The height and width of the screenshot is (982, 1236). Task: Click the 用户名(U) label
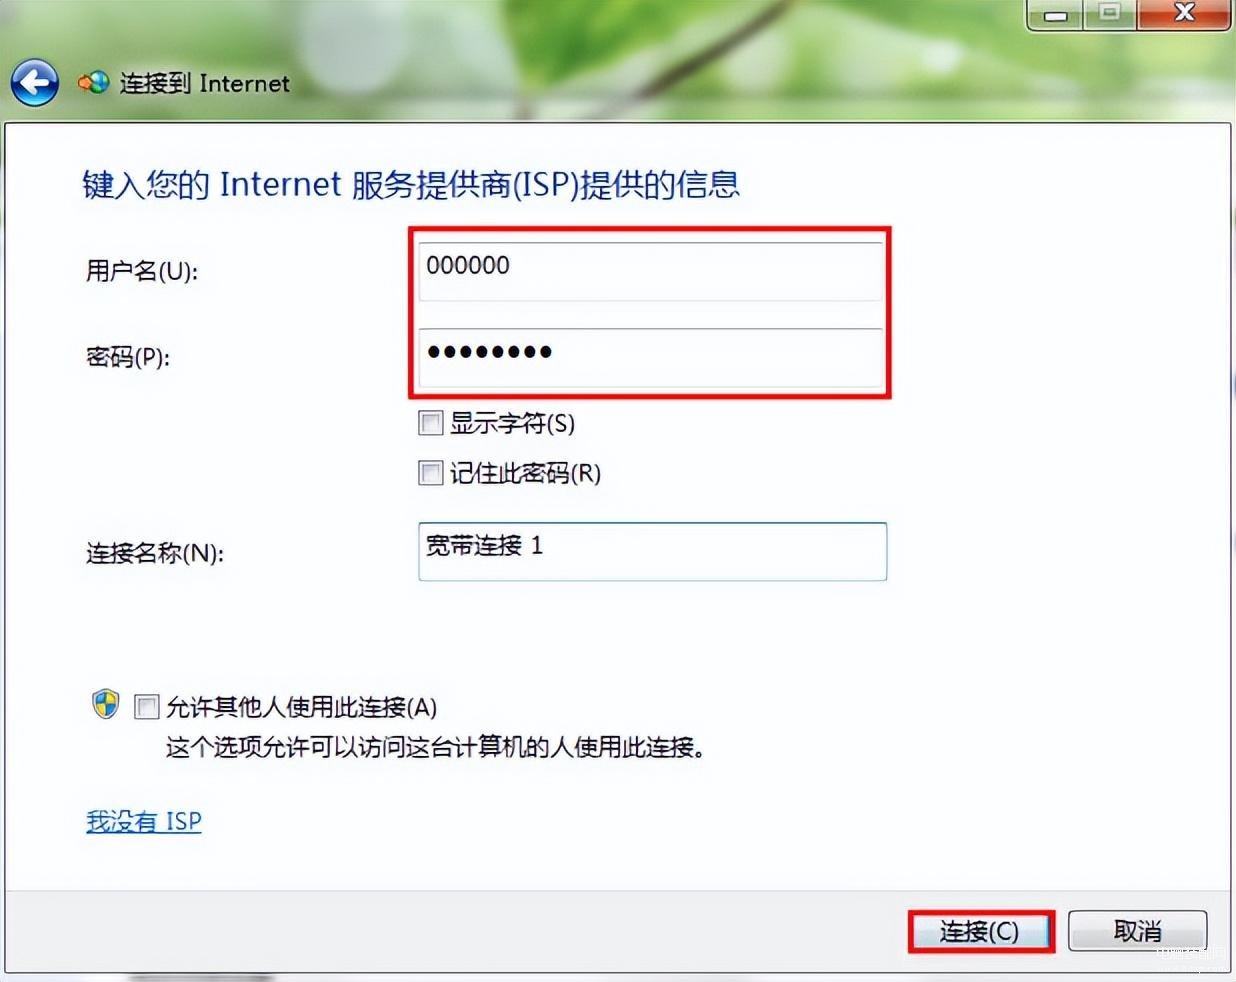(x=142, y=271)
